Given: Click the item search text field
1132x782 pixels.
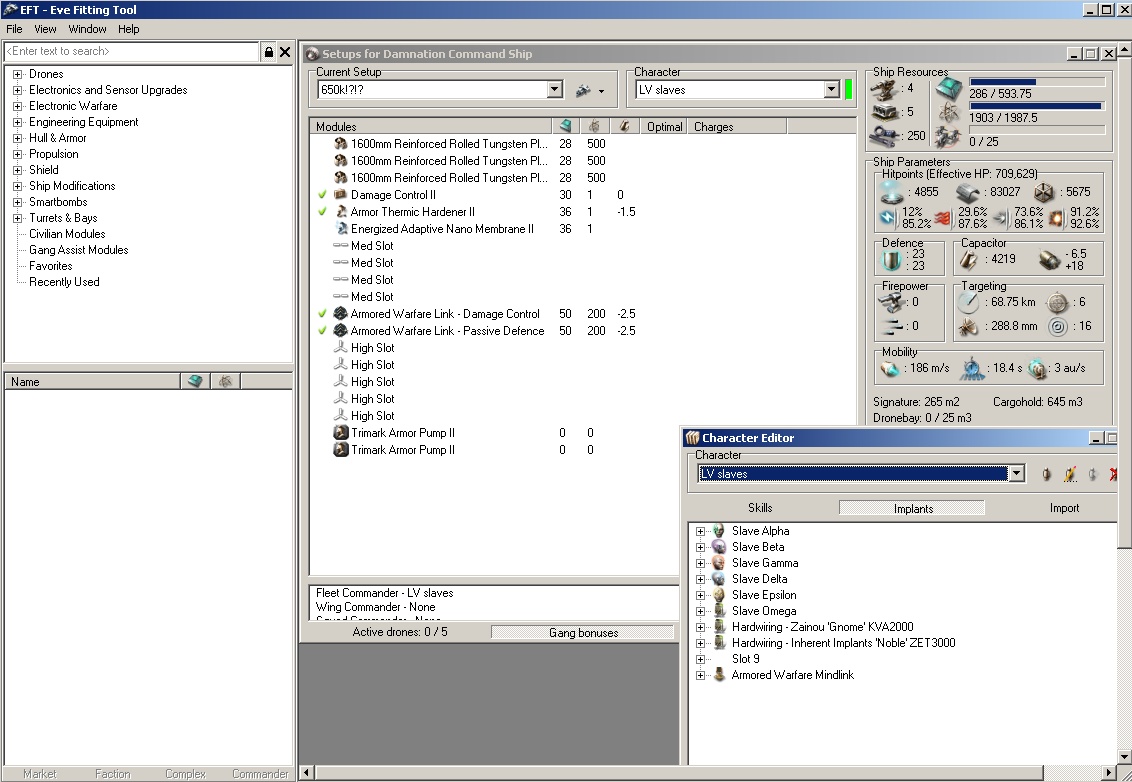Looking at the screenshot, I should 131,51.
